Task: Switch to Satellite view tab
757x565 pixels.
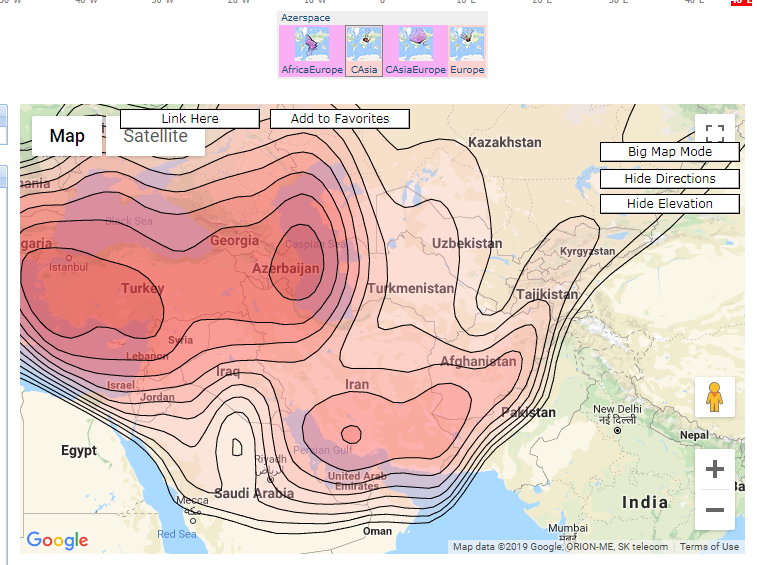Action: [156, 137]
